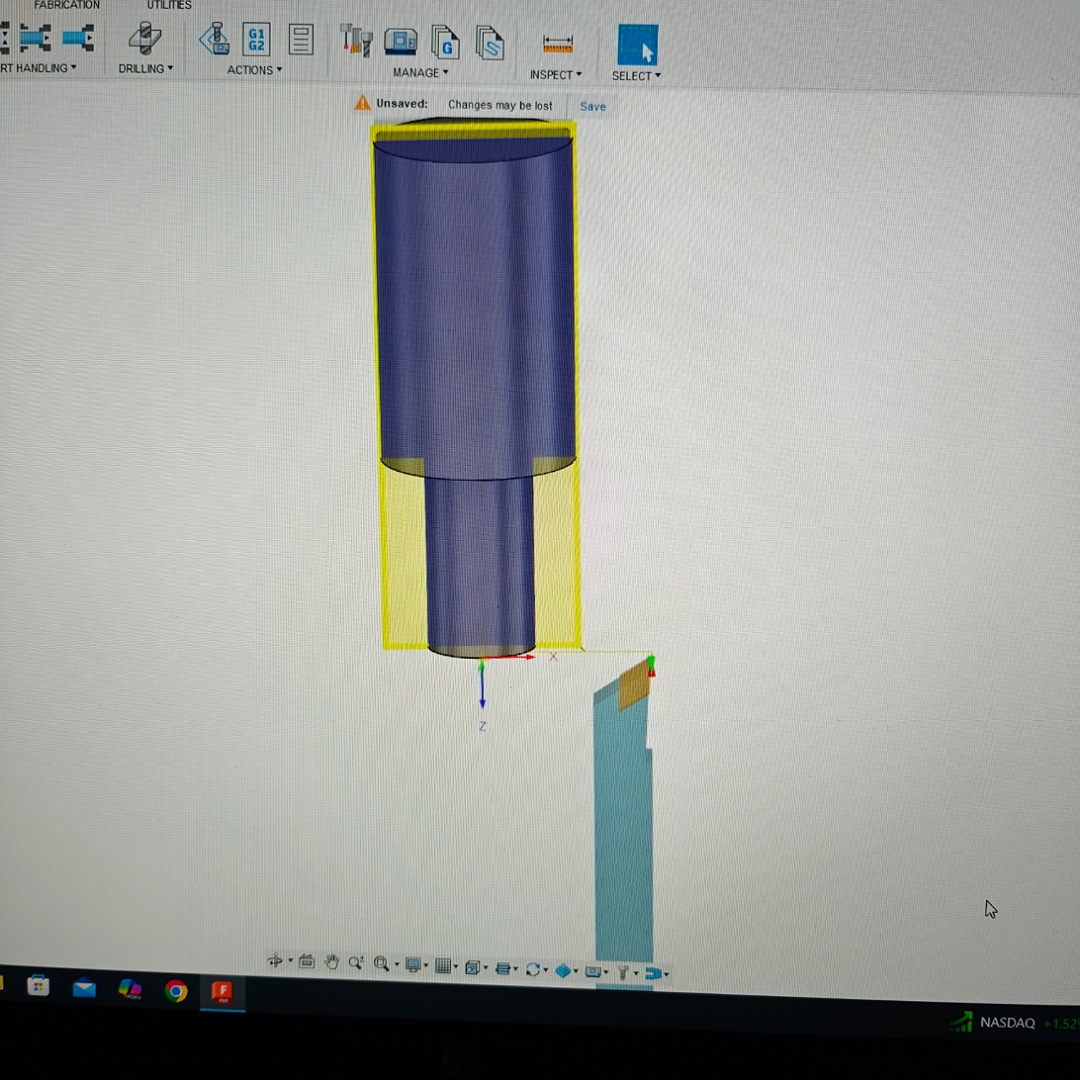Expand the Actions dropdown menu
The width and height of the screenshot is (1080, 1080).
coord(279,70)
